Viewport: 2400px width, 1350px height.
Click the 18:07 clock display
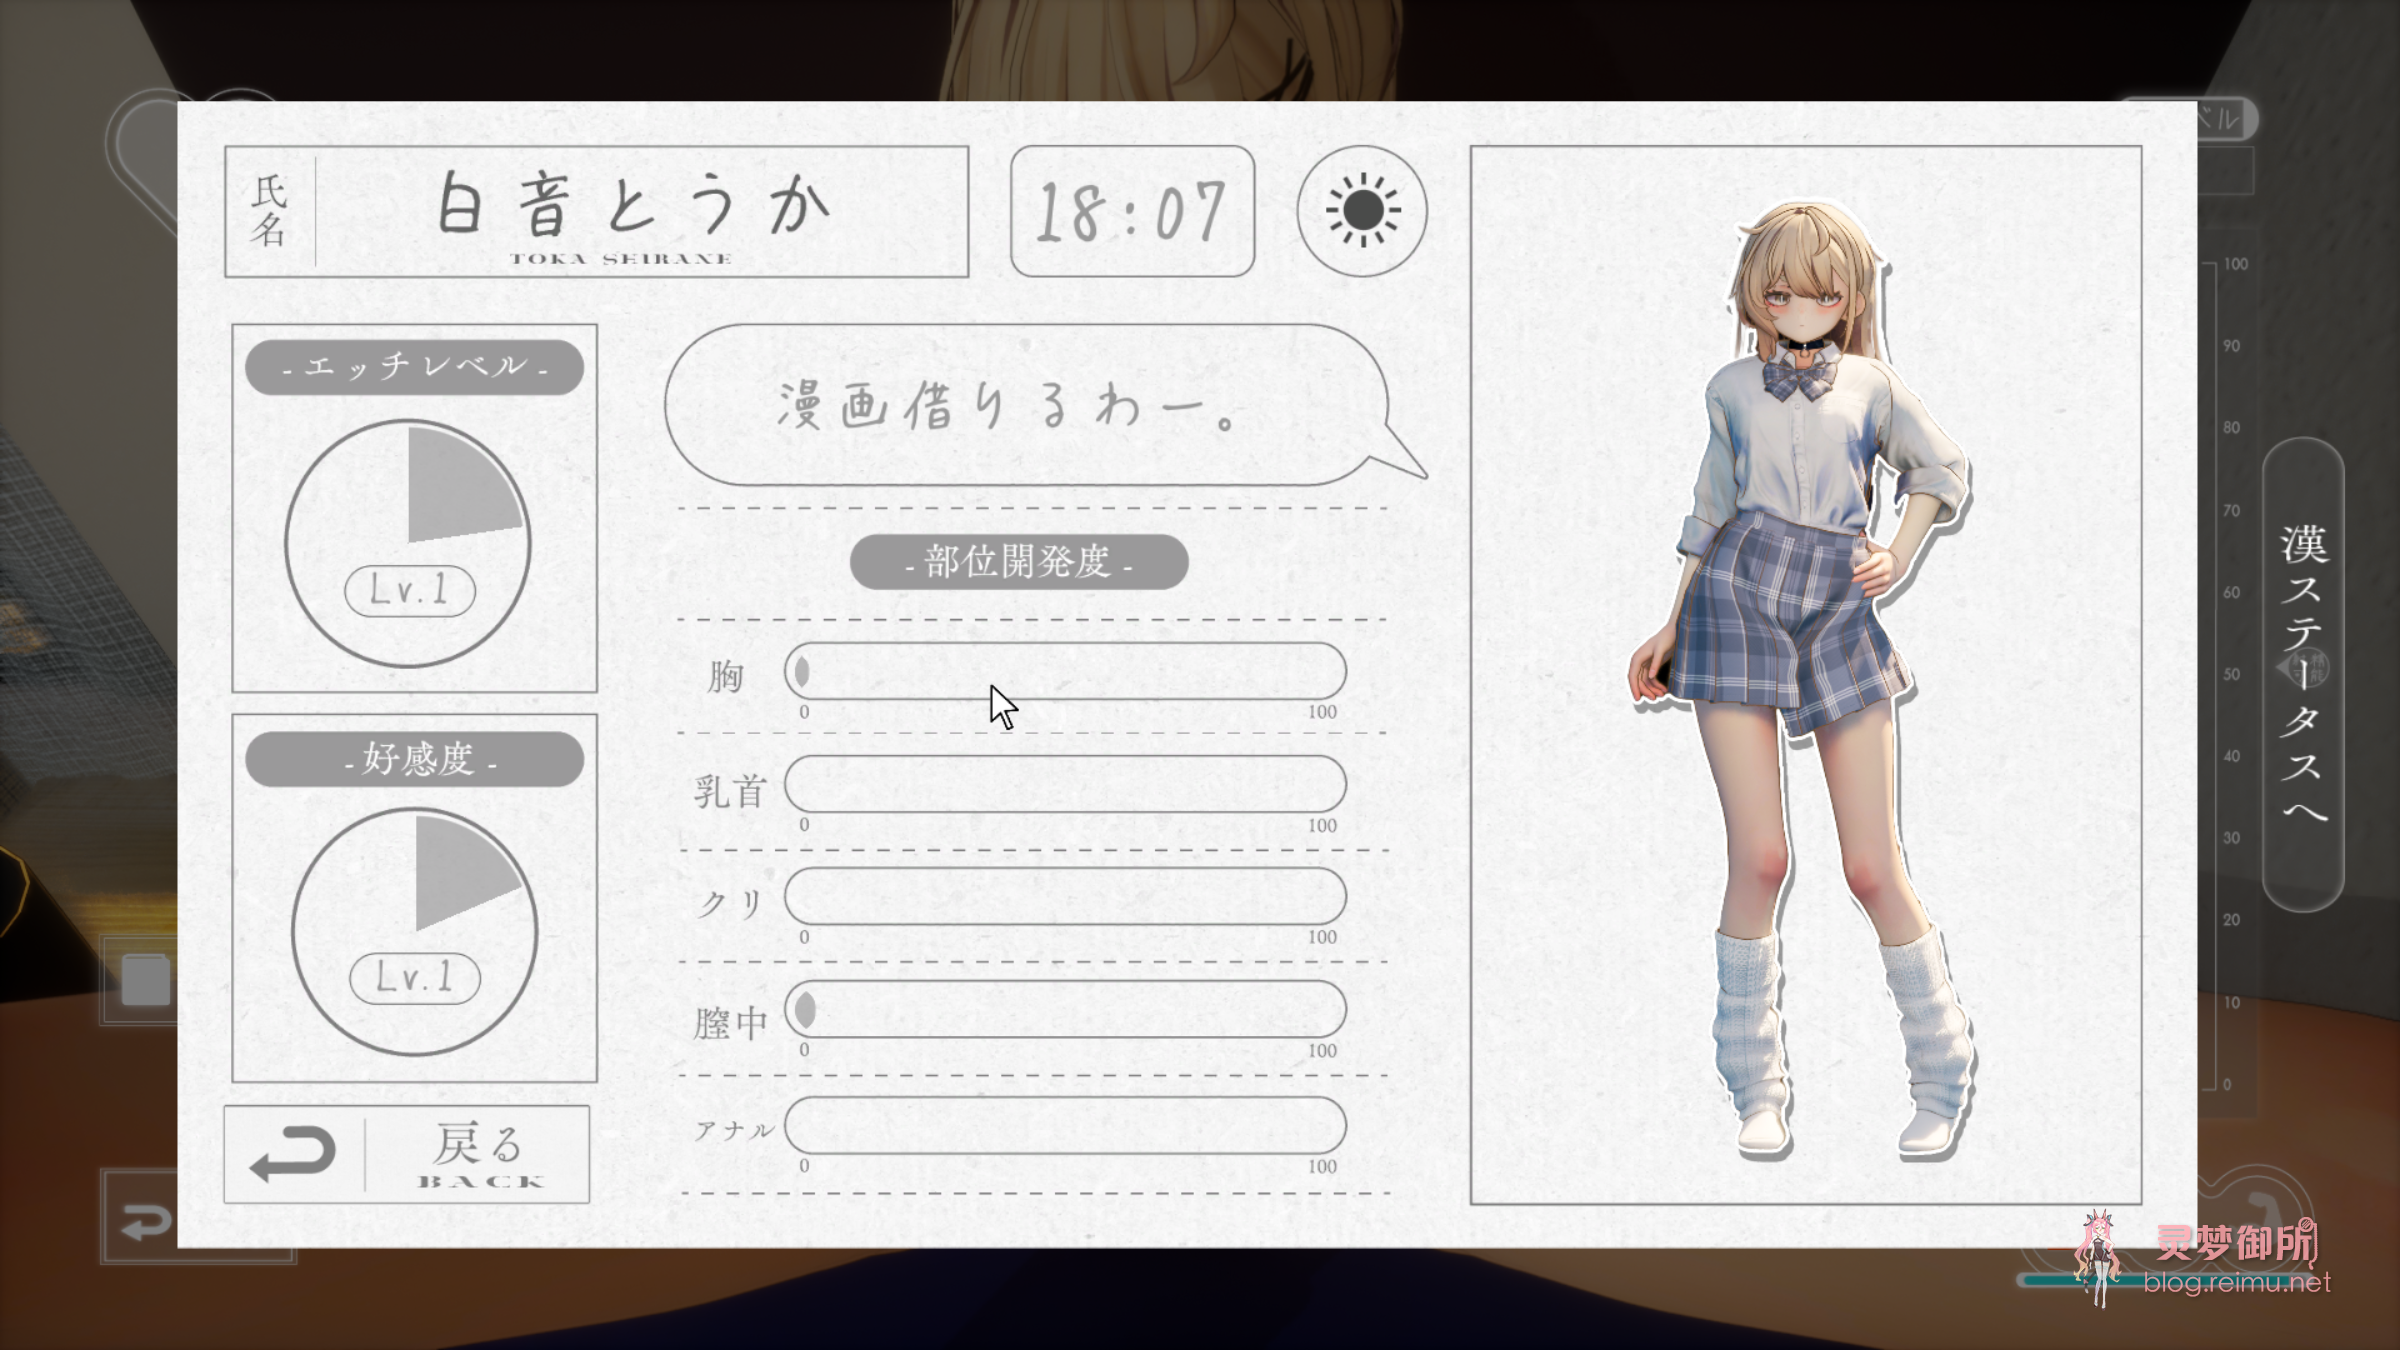tap(1132, 211)
